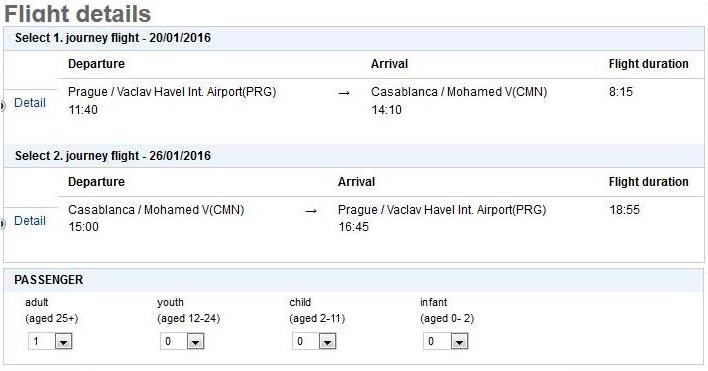Click the 'Select 2. journey flight' header
Image resolution: width=708 pixels, height=371 pixels.
point(113,156)
